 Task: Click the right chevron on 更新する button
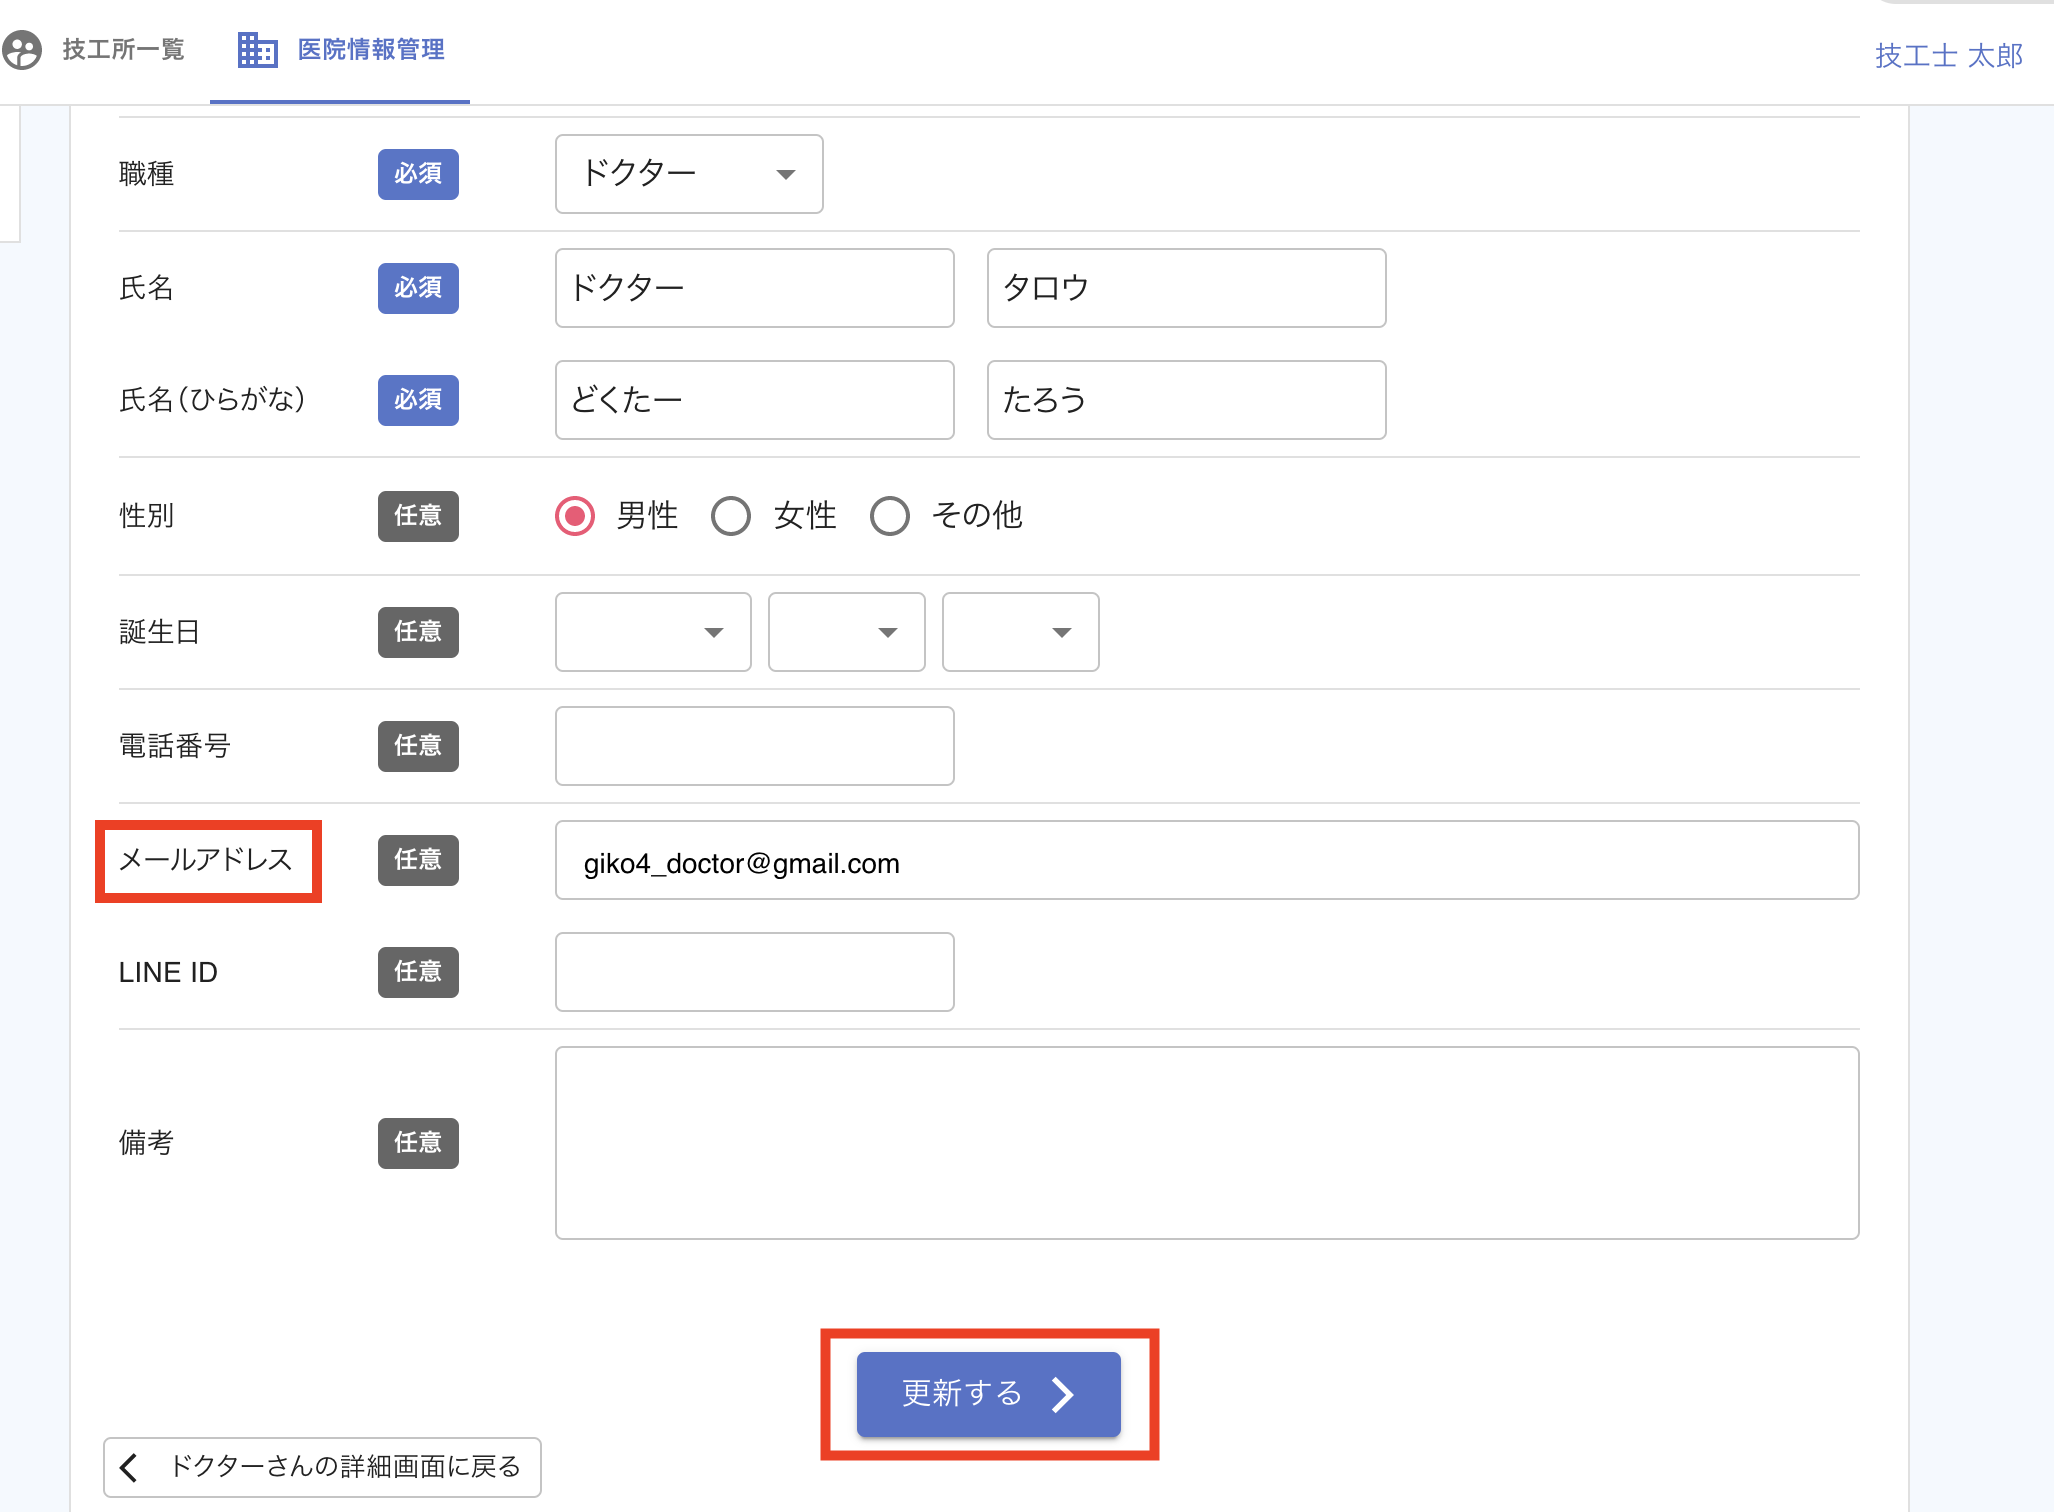tap(1062, 1394)
